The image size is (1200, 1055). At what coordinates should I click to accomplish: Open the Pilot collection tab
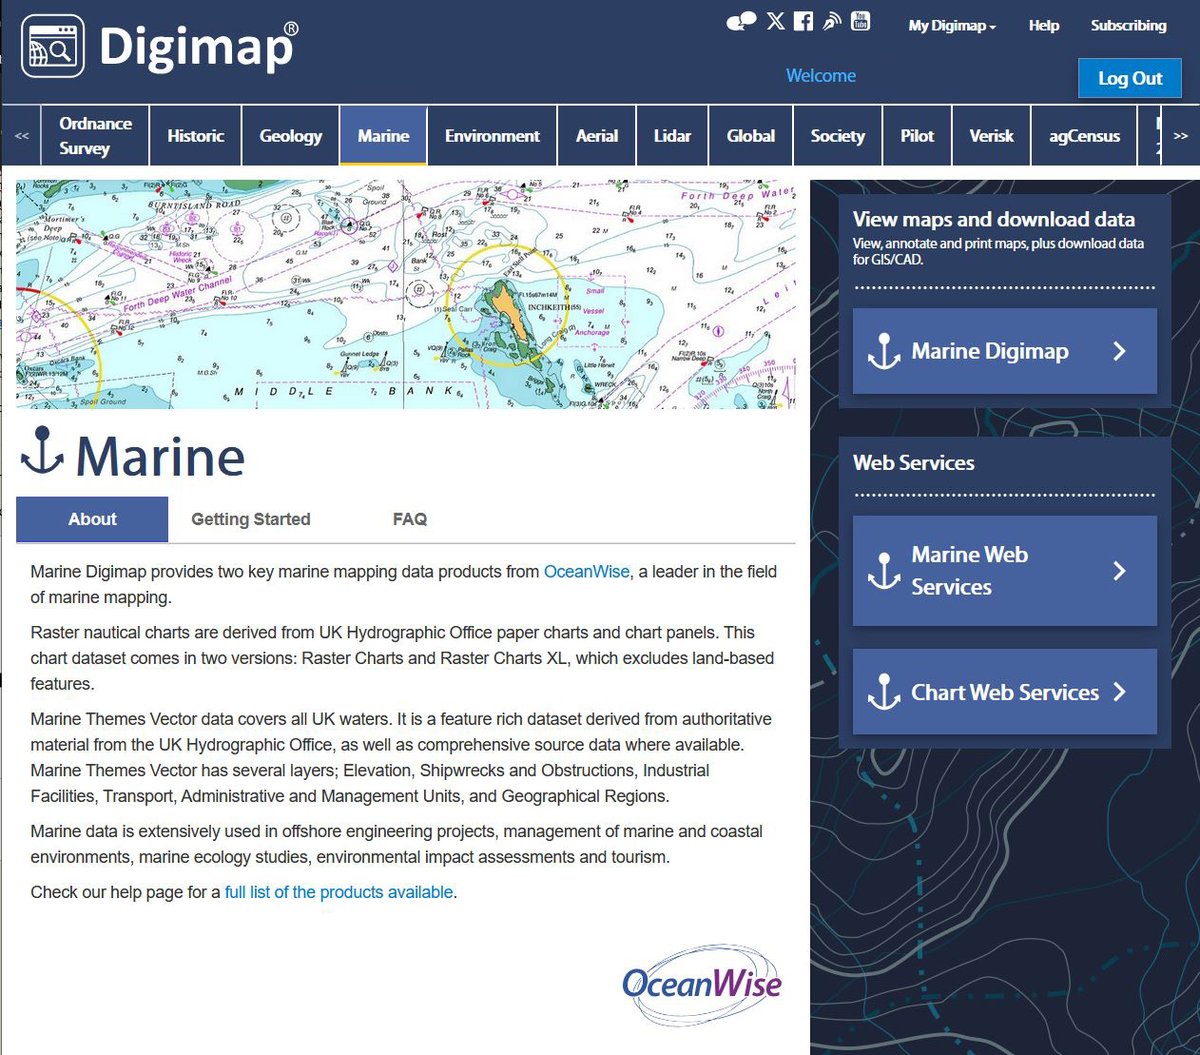(917, 136)
